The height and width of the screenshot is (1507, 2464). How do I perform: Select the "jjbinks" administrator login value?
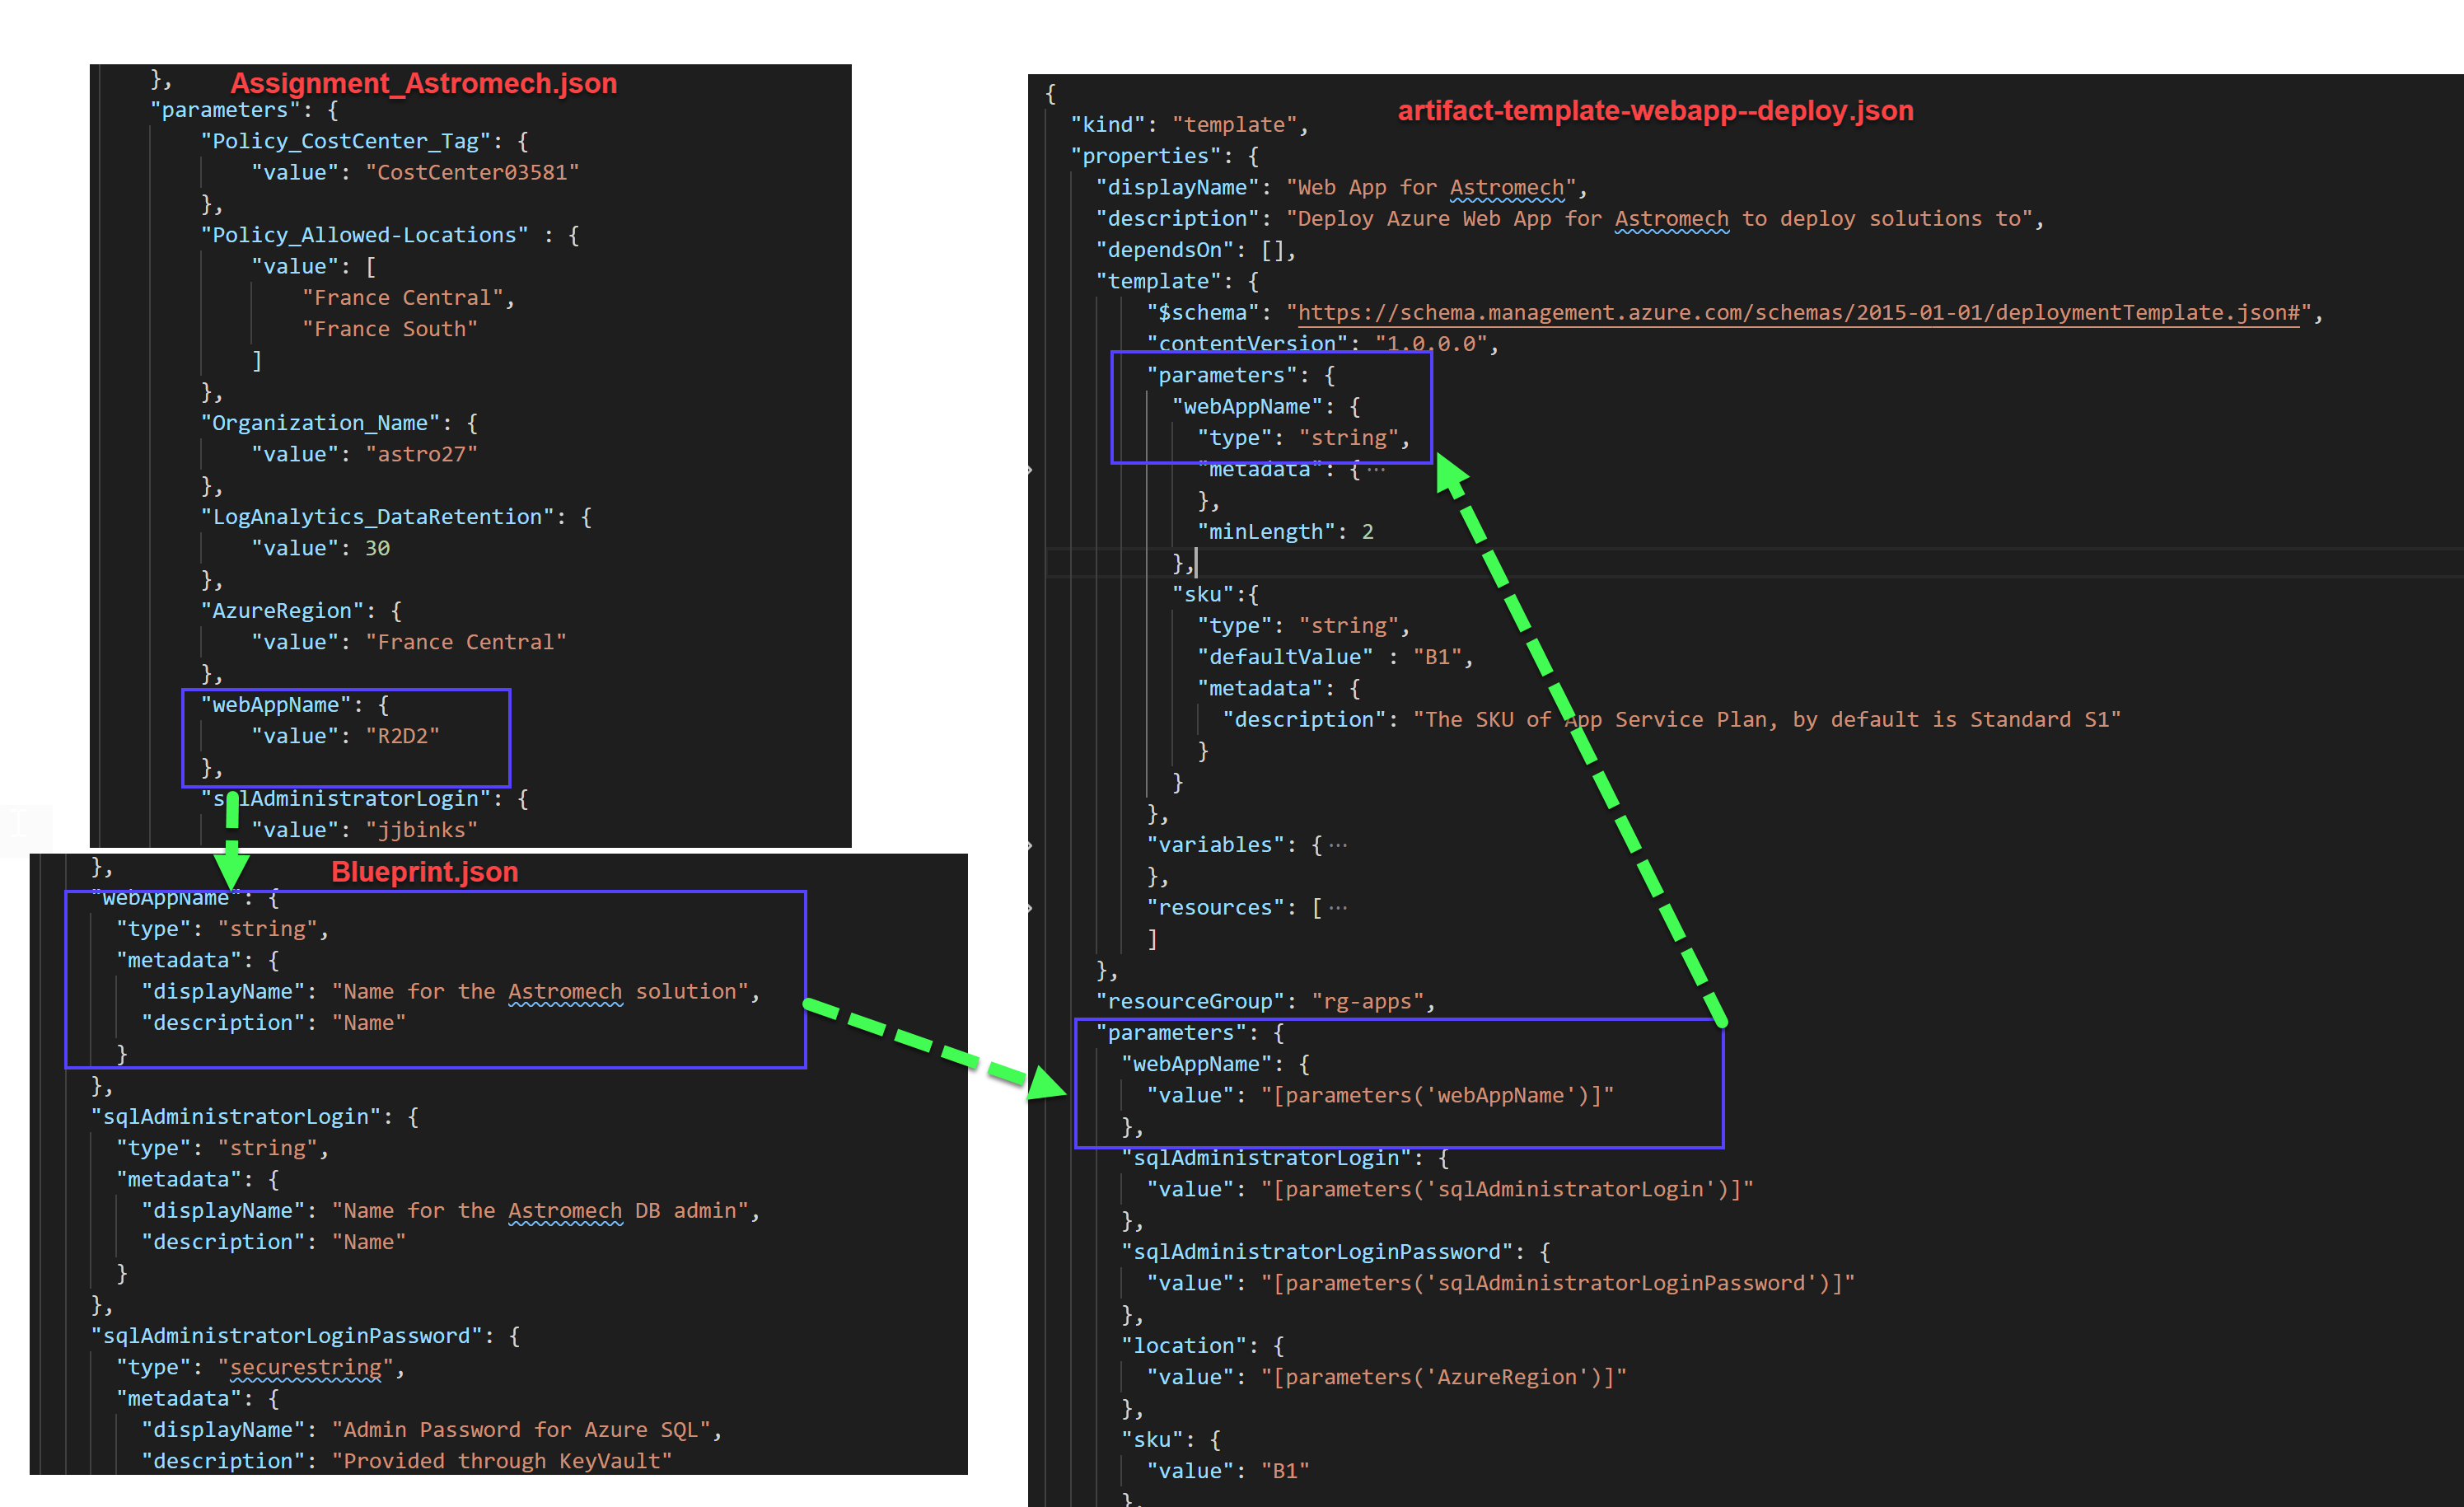tap(421, 830)
